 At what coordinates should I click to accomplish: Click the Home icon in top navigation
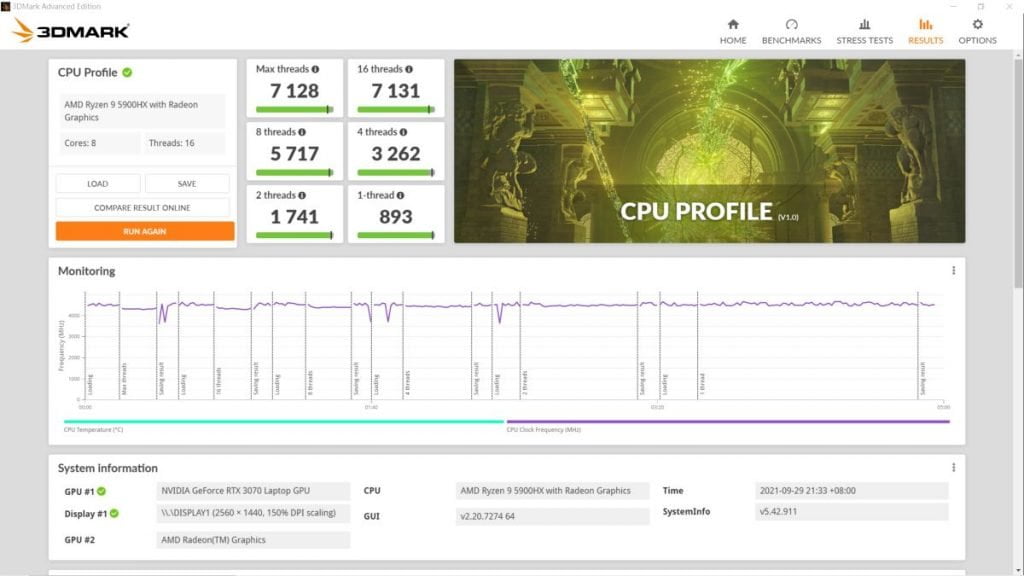click(733, 25)
